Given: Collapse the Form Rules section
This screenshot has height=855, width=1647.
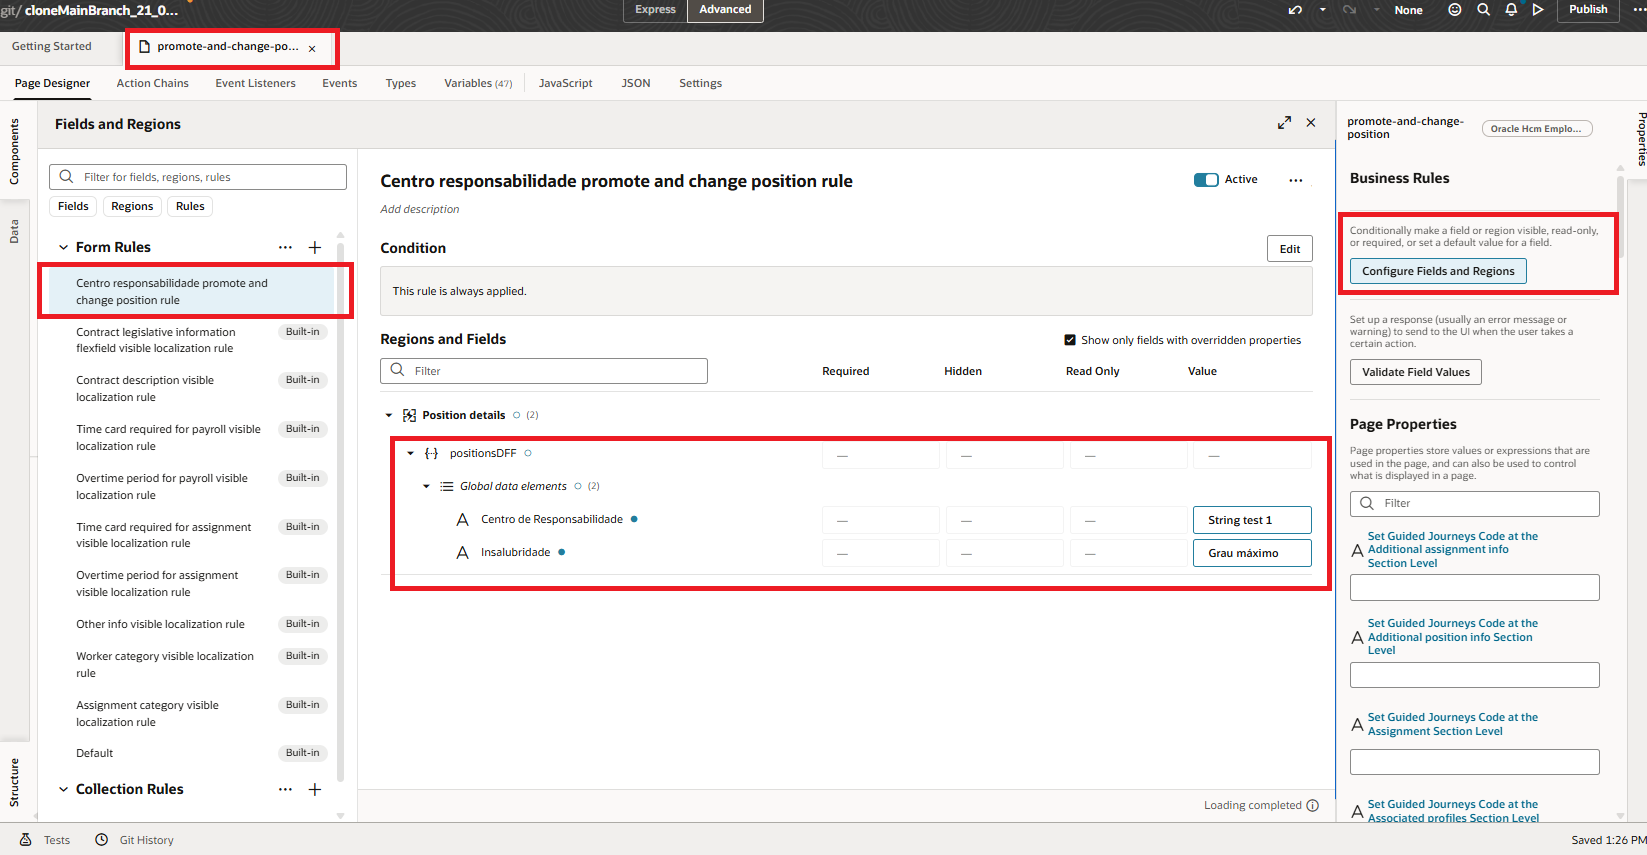Looking at the screenshot, I should (64, 247).
